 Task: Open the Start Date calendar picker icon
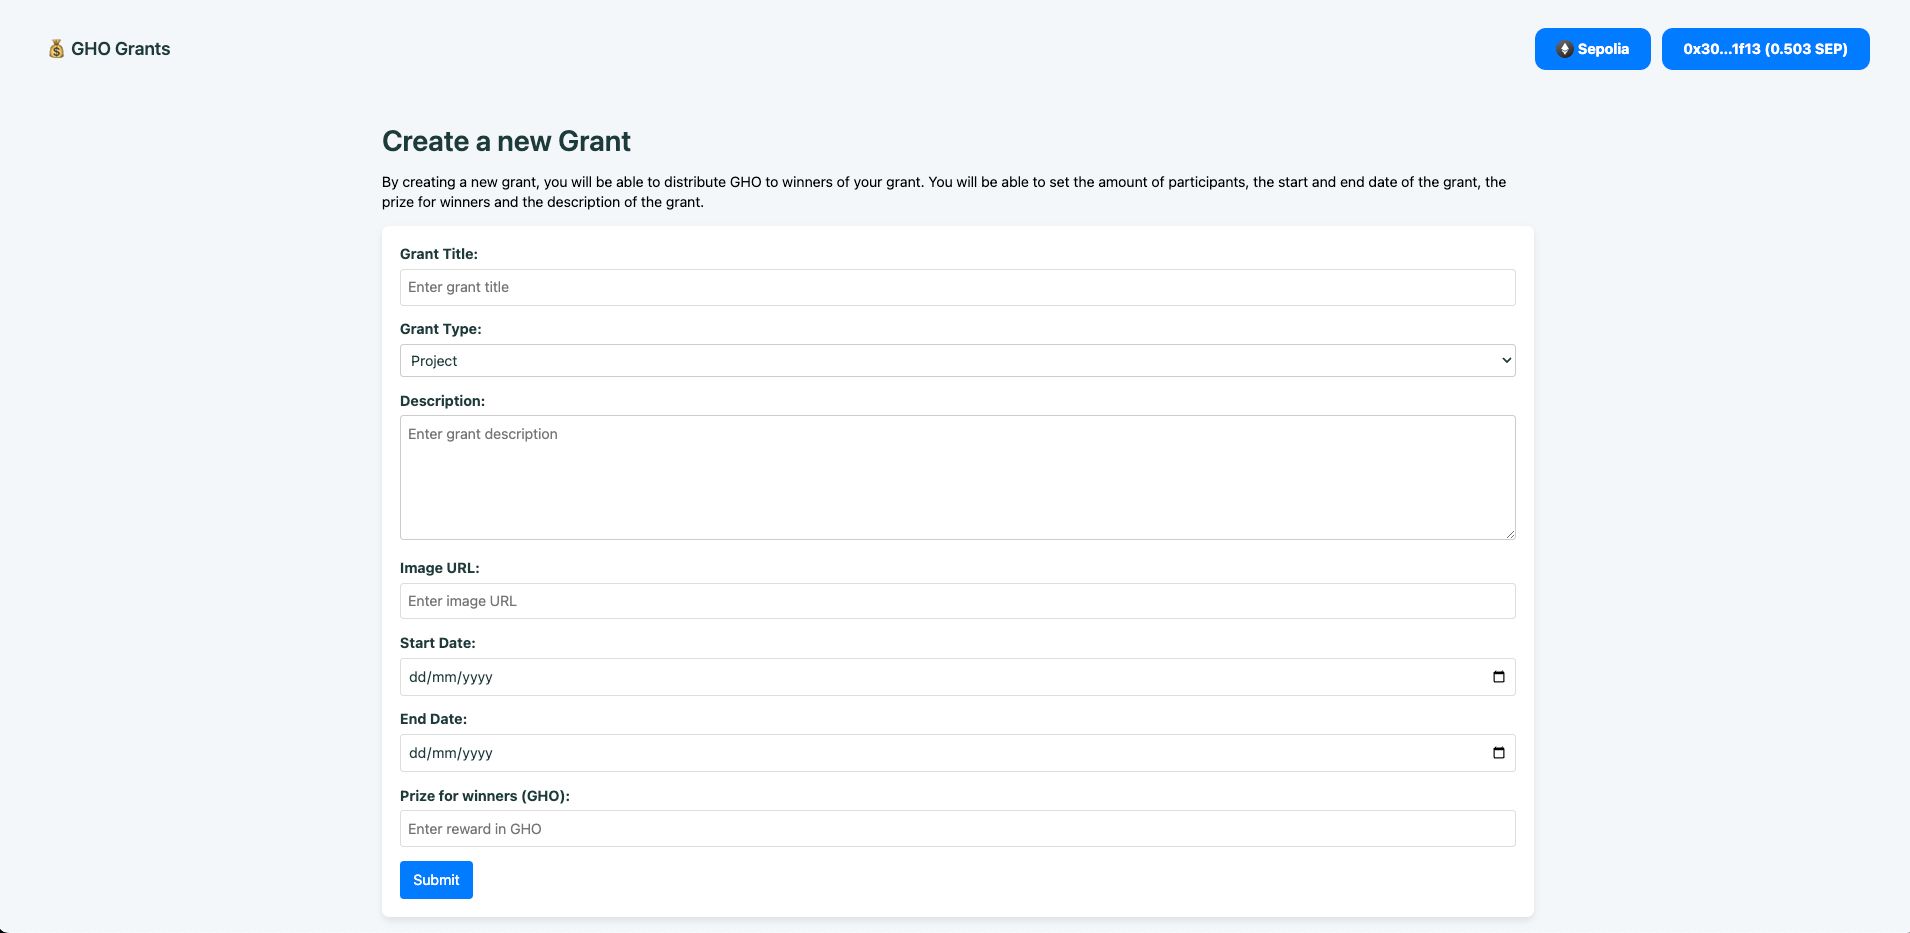(1498, 677)
